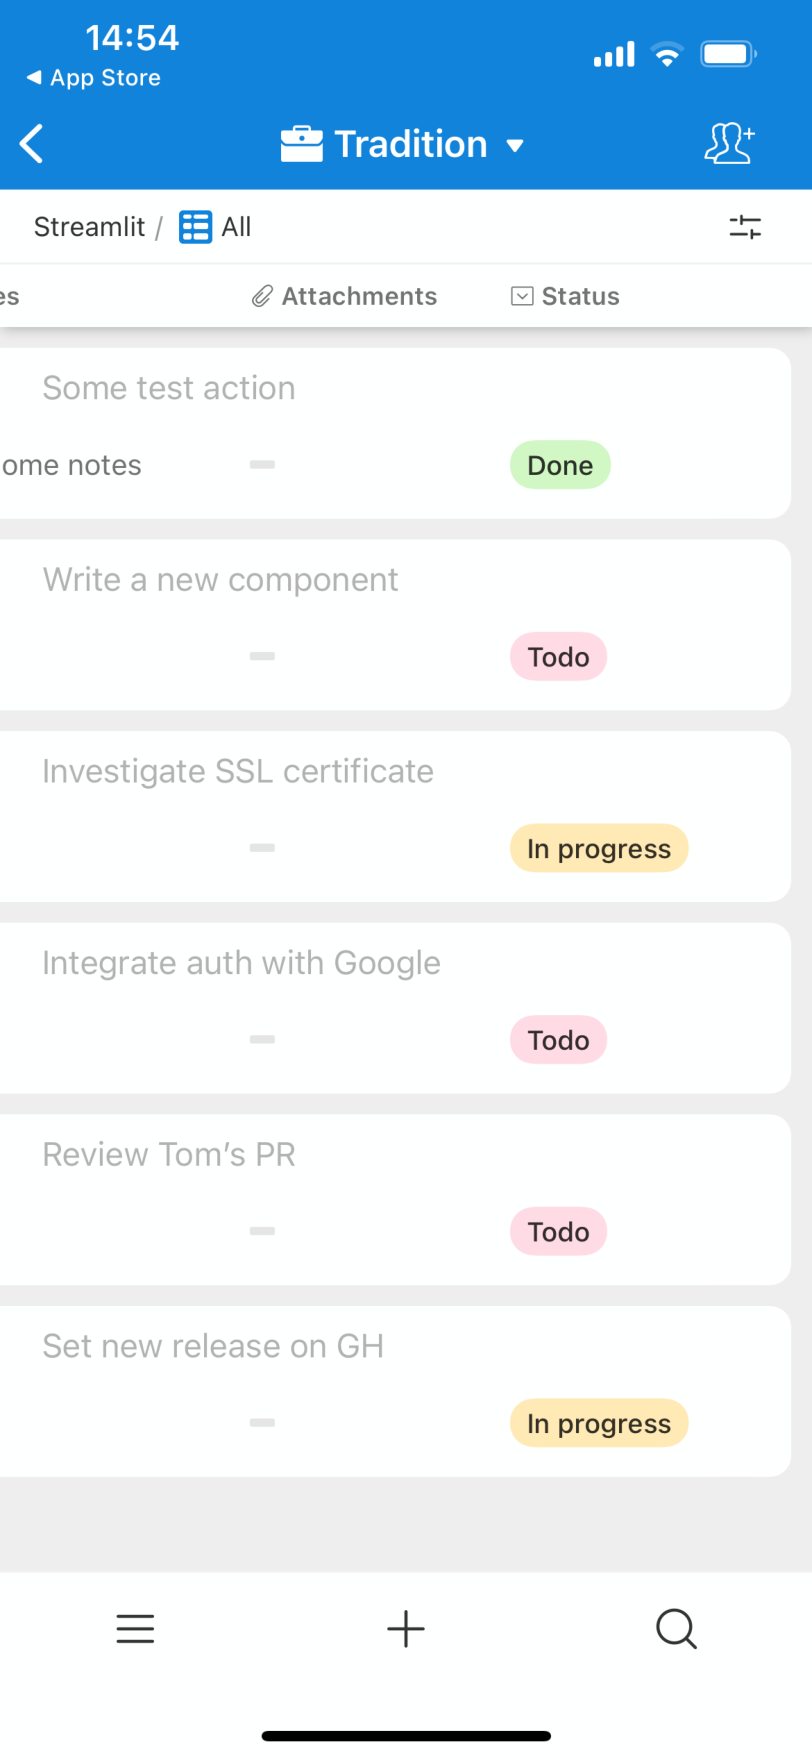Tap the Streamlit table breadcrumb
The image size is (812, 1758).
(89, 227)
